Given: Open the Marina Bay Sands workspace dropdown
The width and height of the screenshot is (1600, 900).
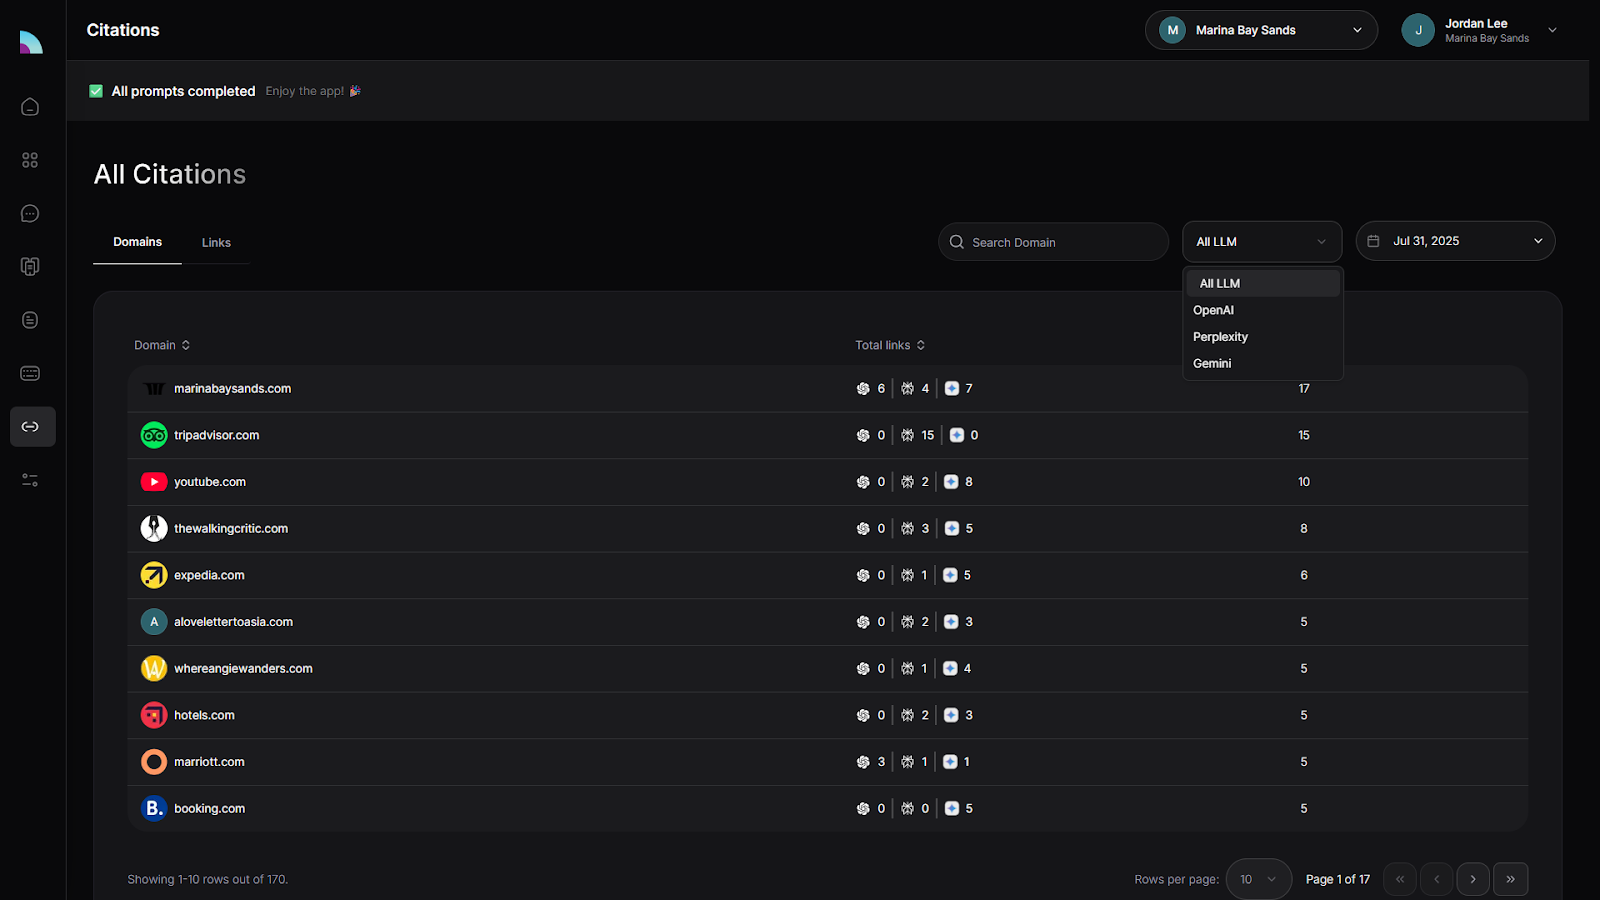Looking at the screenshot, I should [x=1261, y=30].
